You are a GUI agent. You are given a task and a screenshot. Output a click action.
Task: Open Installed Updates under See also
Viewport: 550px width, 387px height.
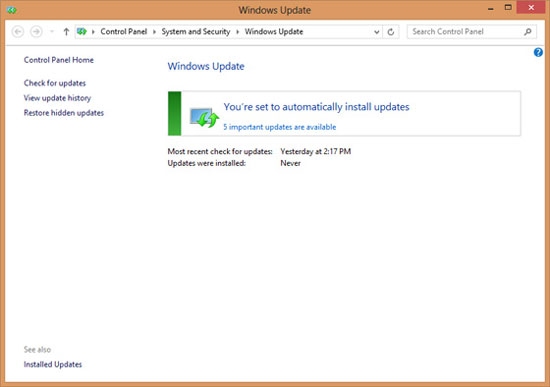tap(53, 365)
